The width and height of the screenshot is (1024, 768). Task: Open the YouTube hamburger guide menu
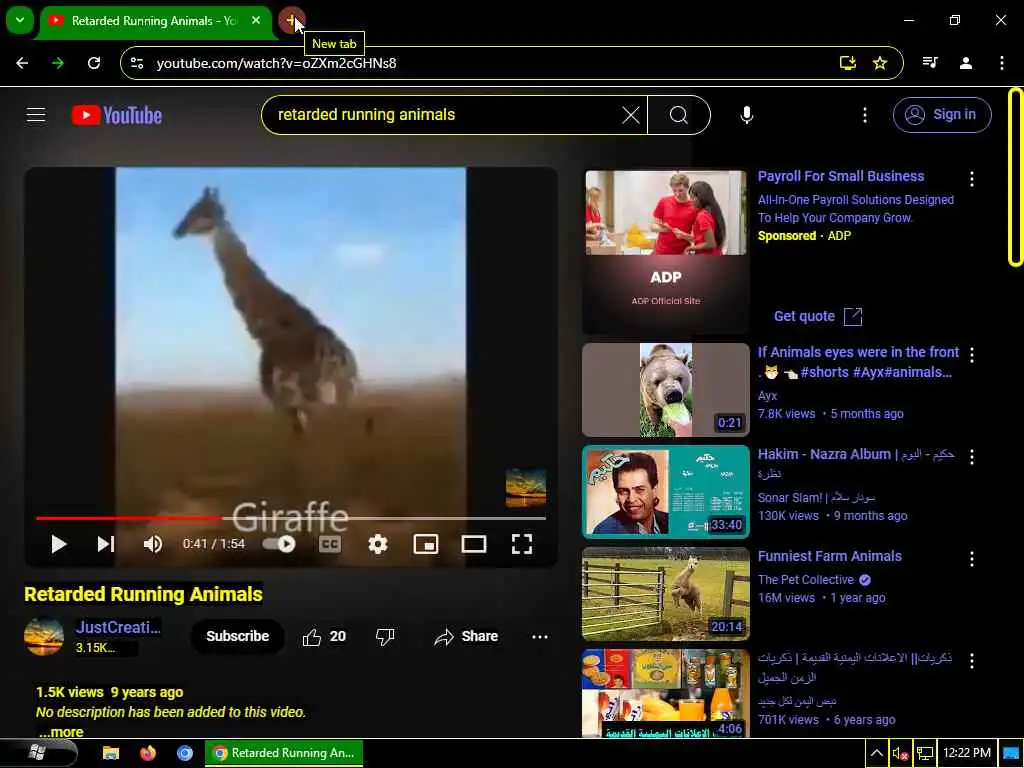point(36,115)
